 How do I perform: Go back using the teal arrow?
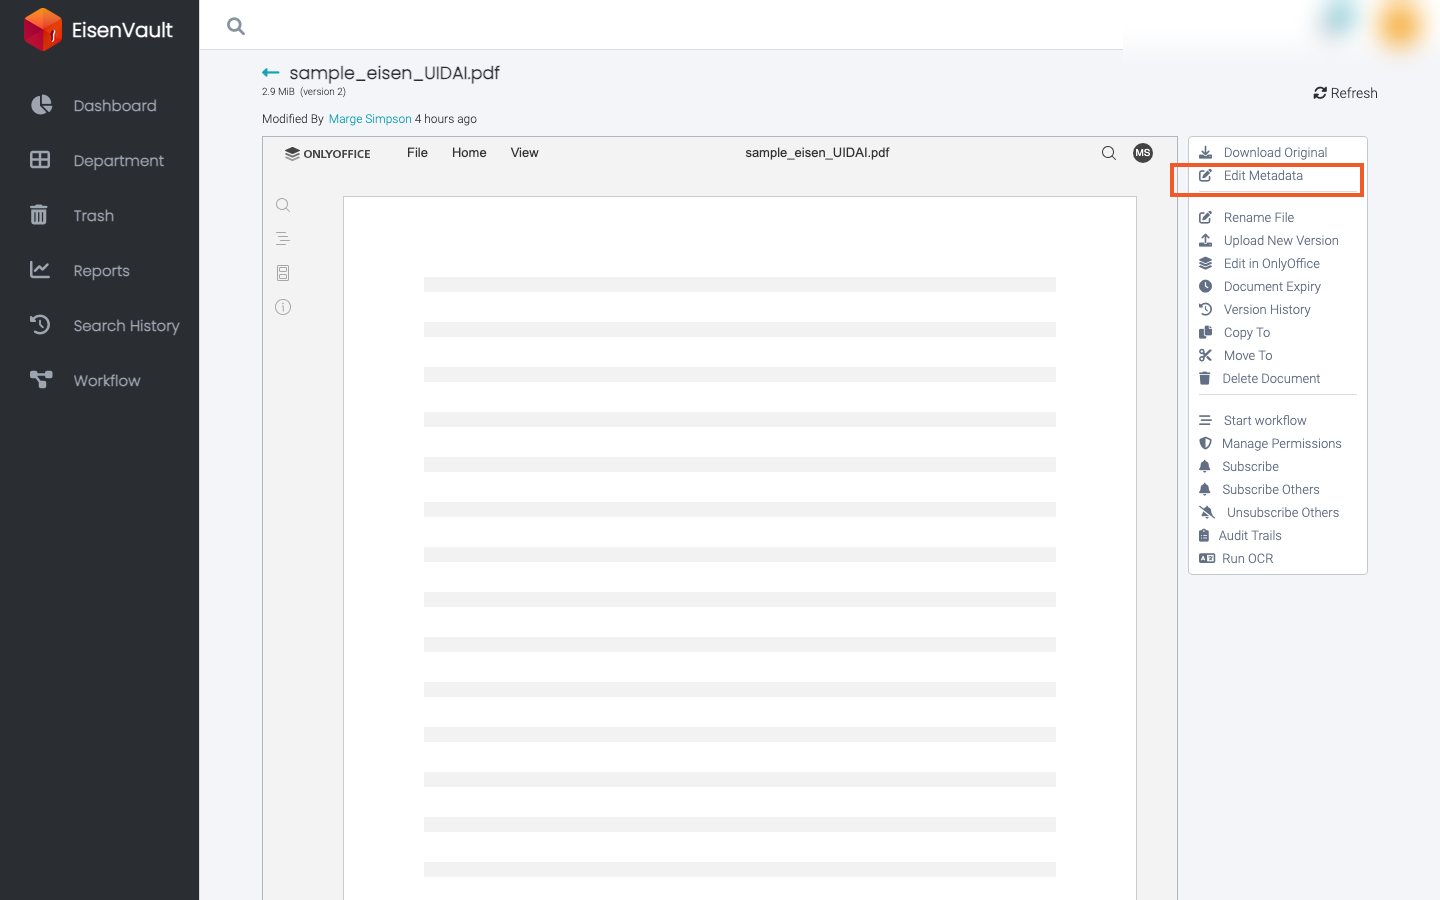pyautogui.click(x=270, y=72)
